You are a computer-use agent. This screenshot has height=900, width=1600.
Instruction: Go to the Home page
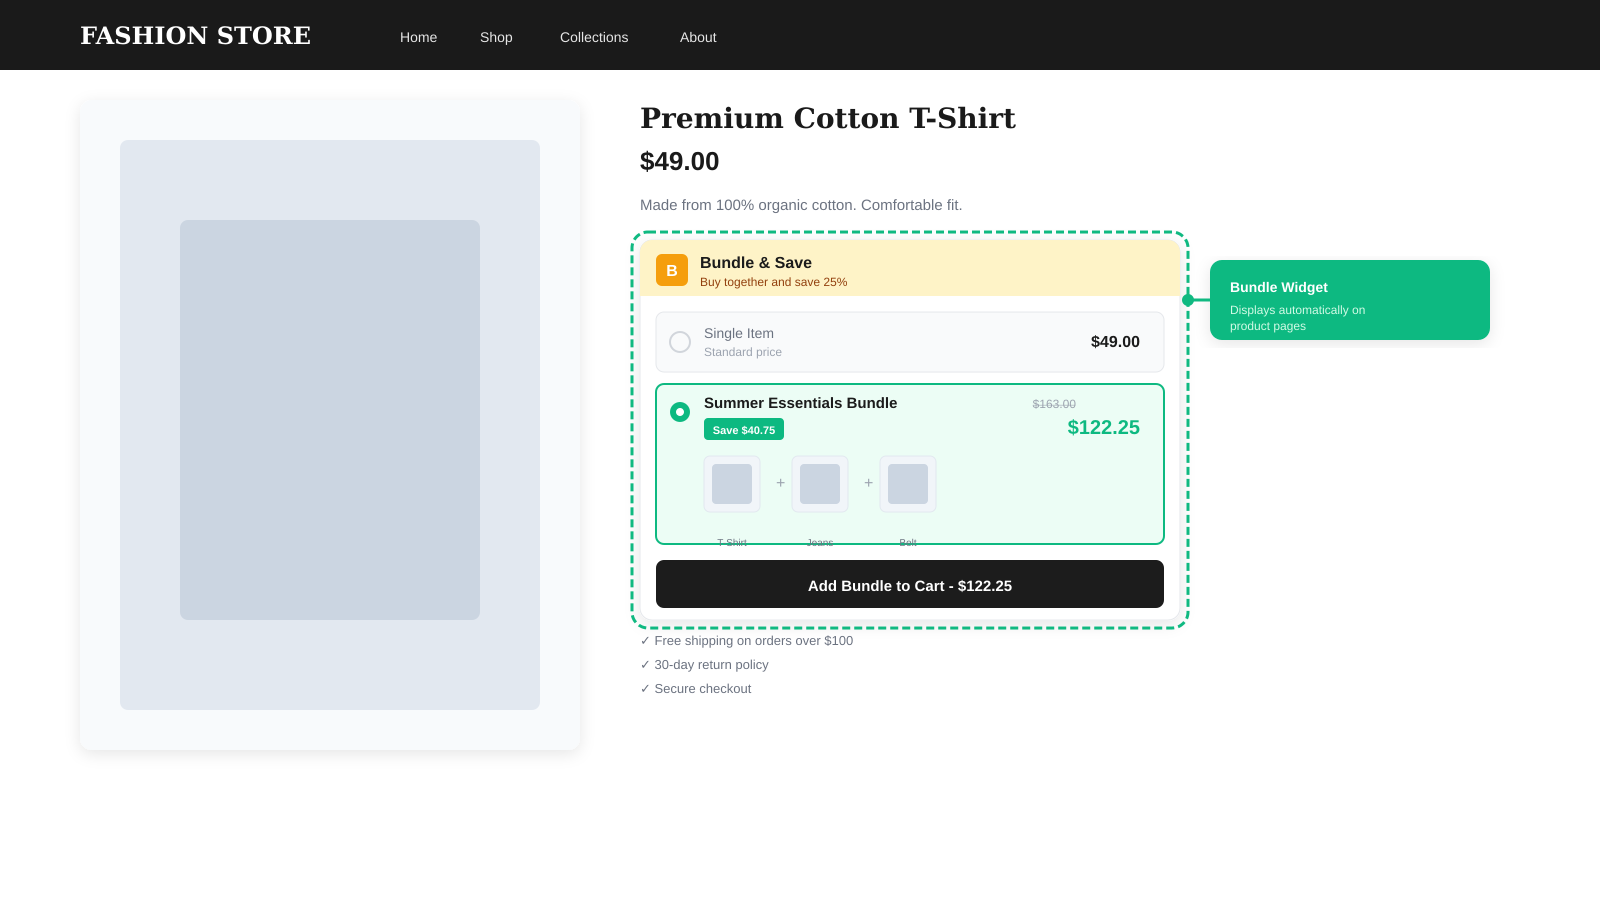coord(418,37)
